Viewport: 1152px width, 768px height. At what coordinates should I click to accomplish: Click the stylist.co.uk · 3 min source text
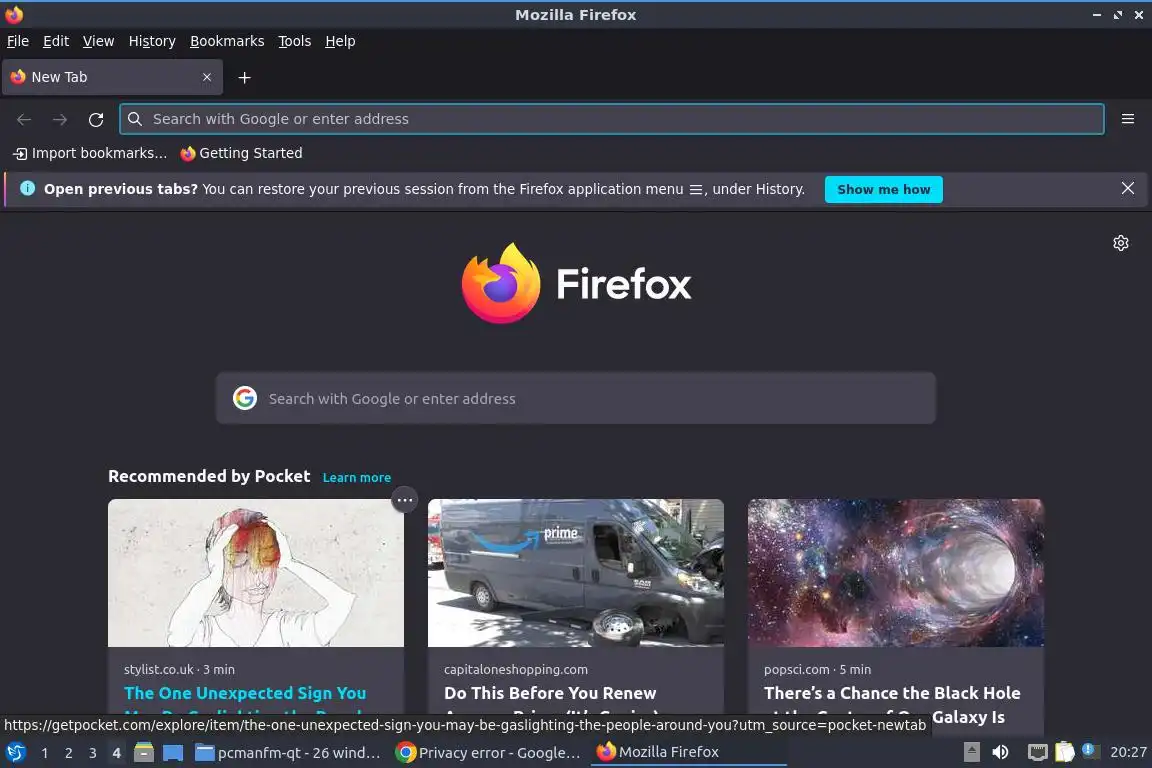point(179,670)
